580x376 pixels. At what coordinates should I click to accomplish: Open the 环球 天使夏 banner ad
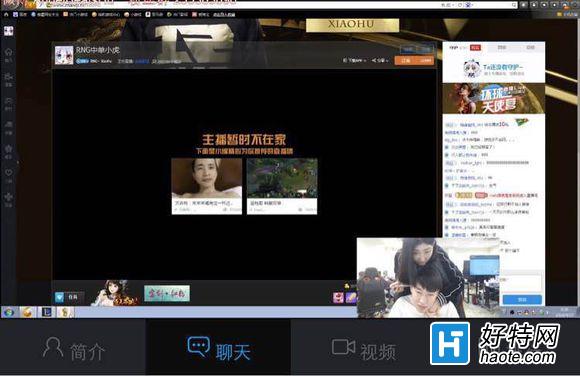click(x=493, y=98)
